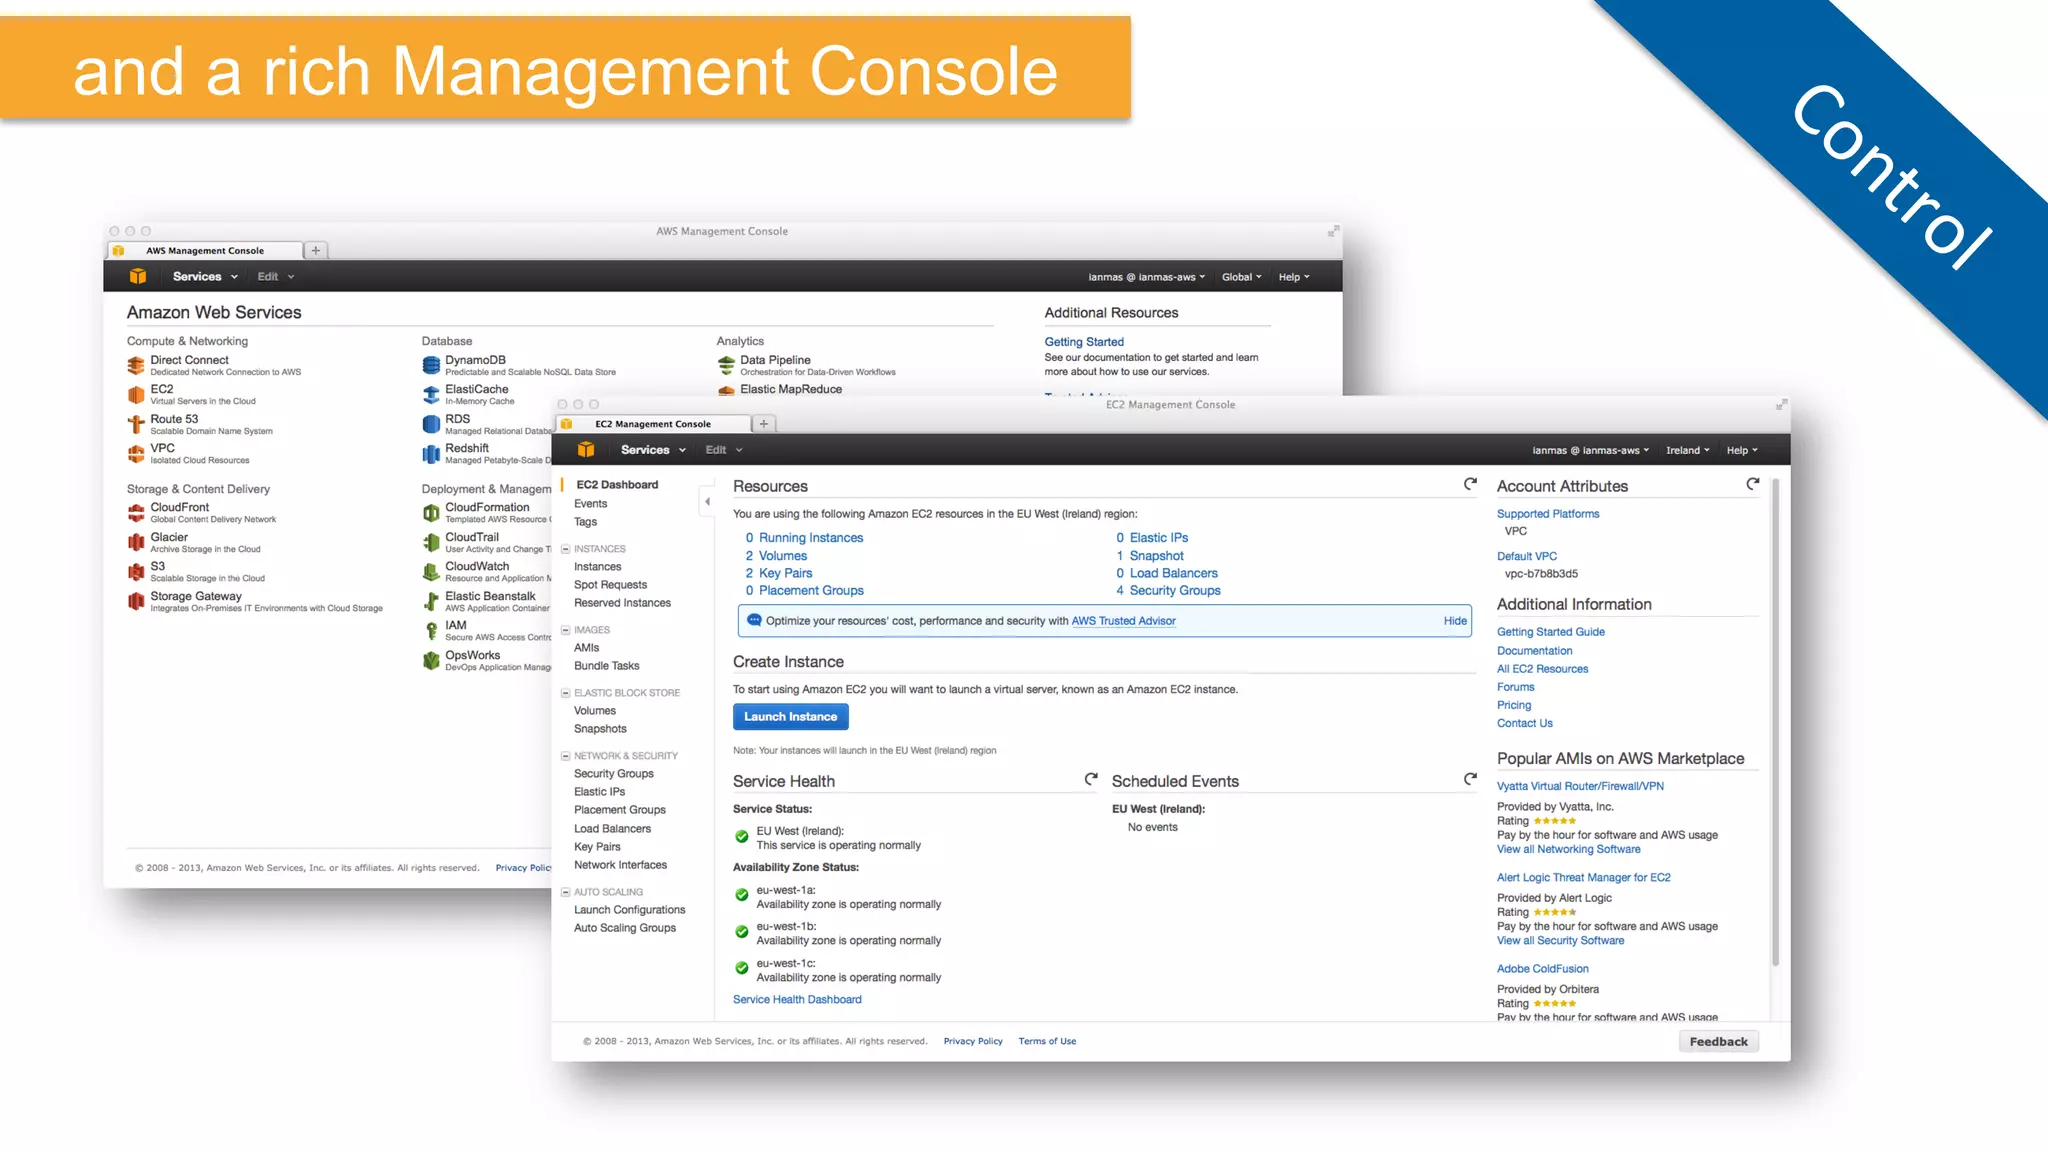Collapse the EC2 sidebar with arrow handle
Viewport: 2048px width, 1152px height.
[x=707, y=502]
